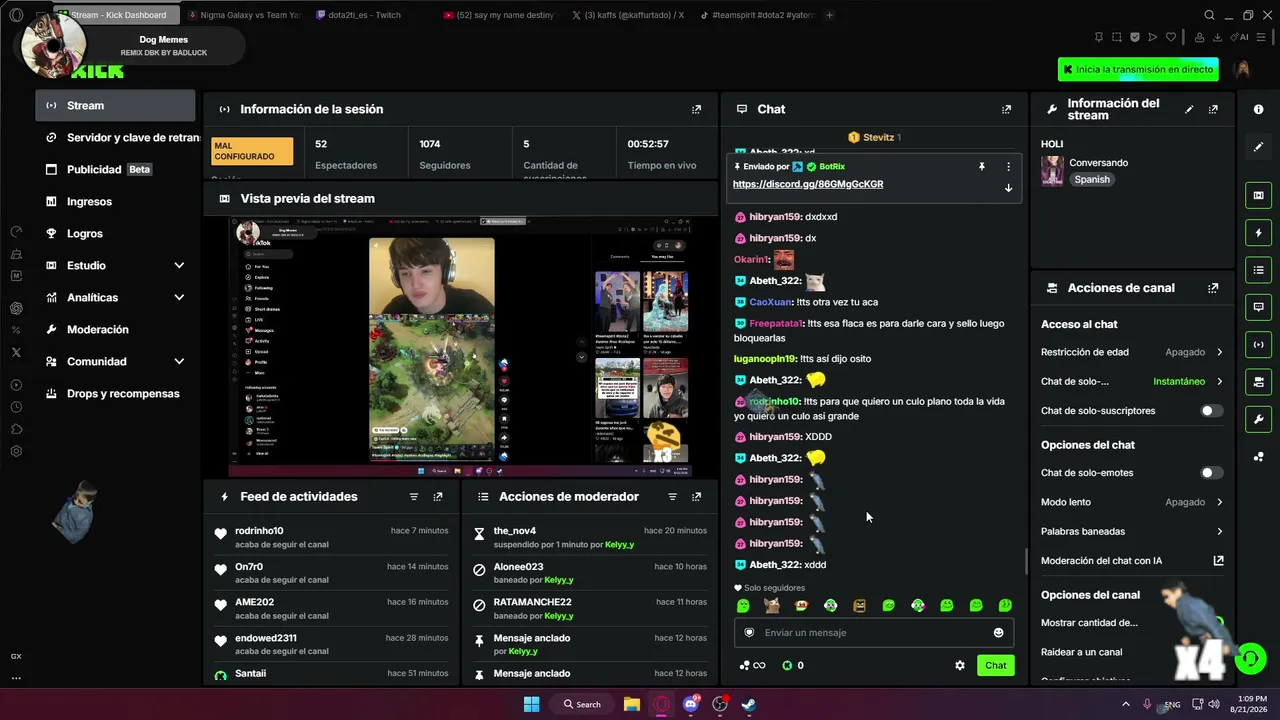This screenshot has width=1280, height=720.
Task: Click Raidear a un canal
Action: [x=1081, y=652]
